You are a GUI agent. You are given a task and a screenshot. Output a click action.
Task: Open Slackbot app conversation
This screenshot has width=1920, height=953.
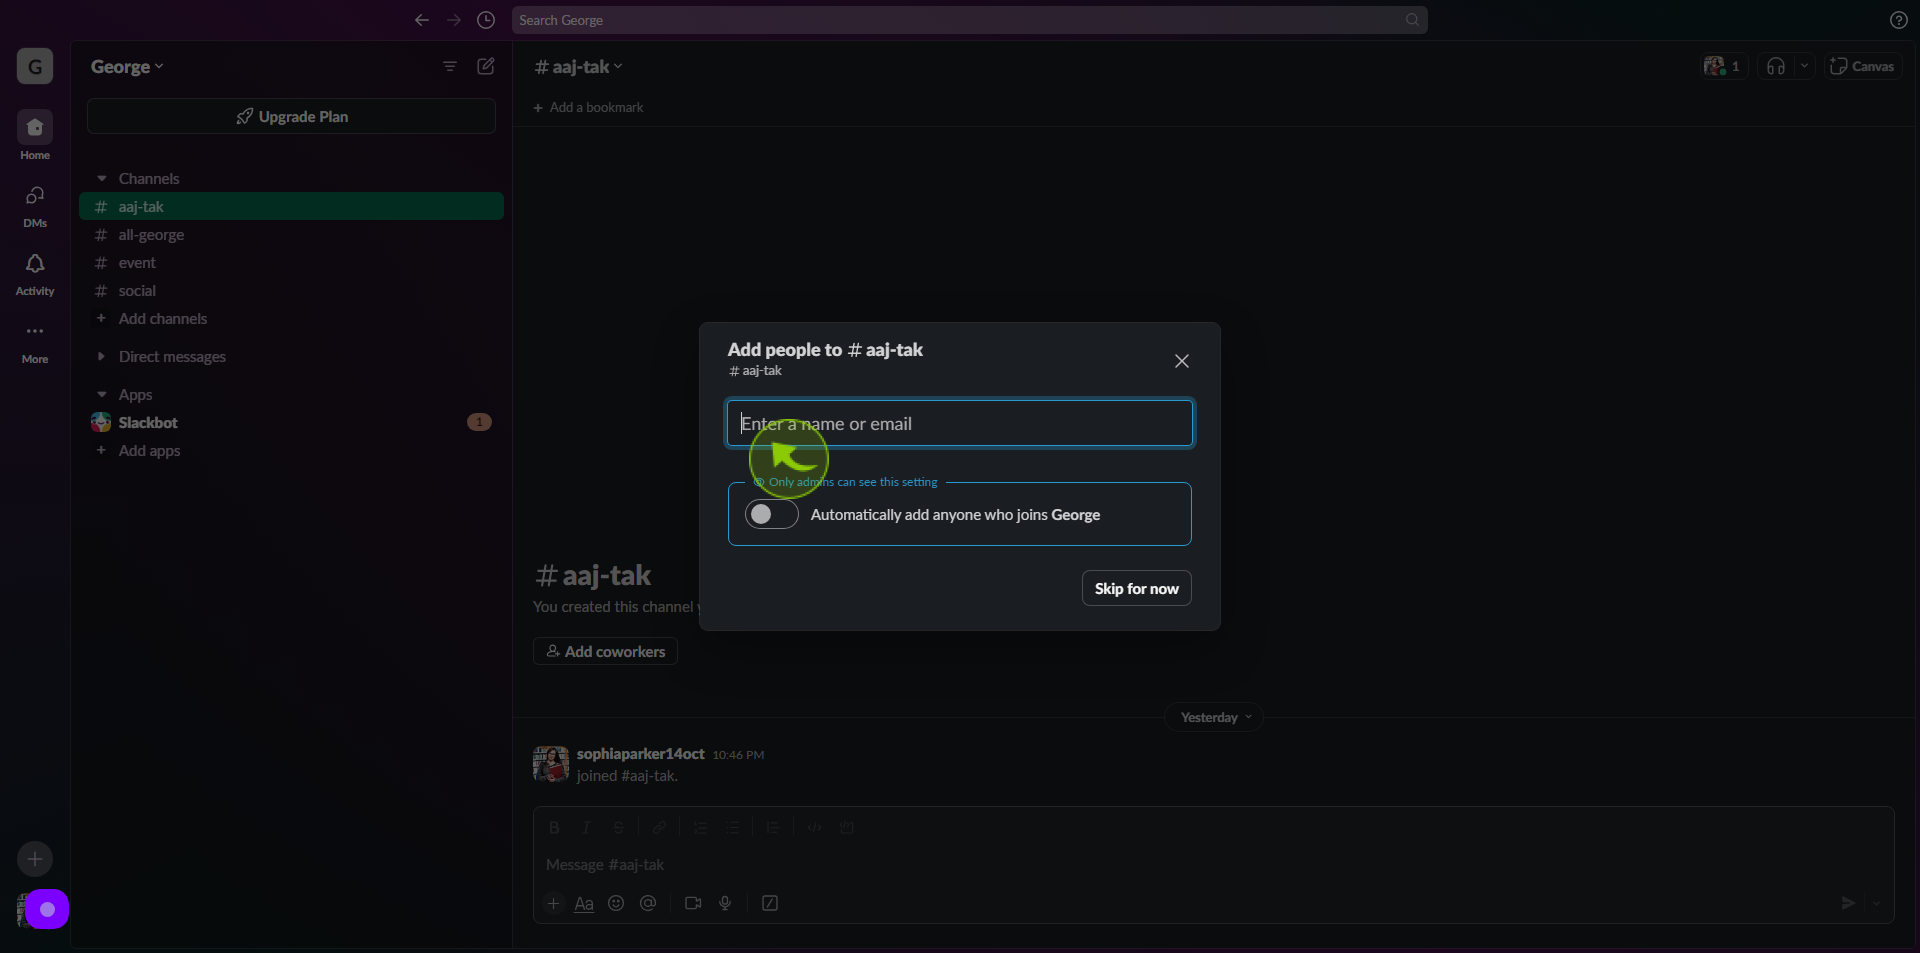click(291, 422)
